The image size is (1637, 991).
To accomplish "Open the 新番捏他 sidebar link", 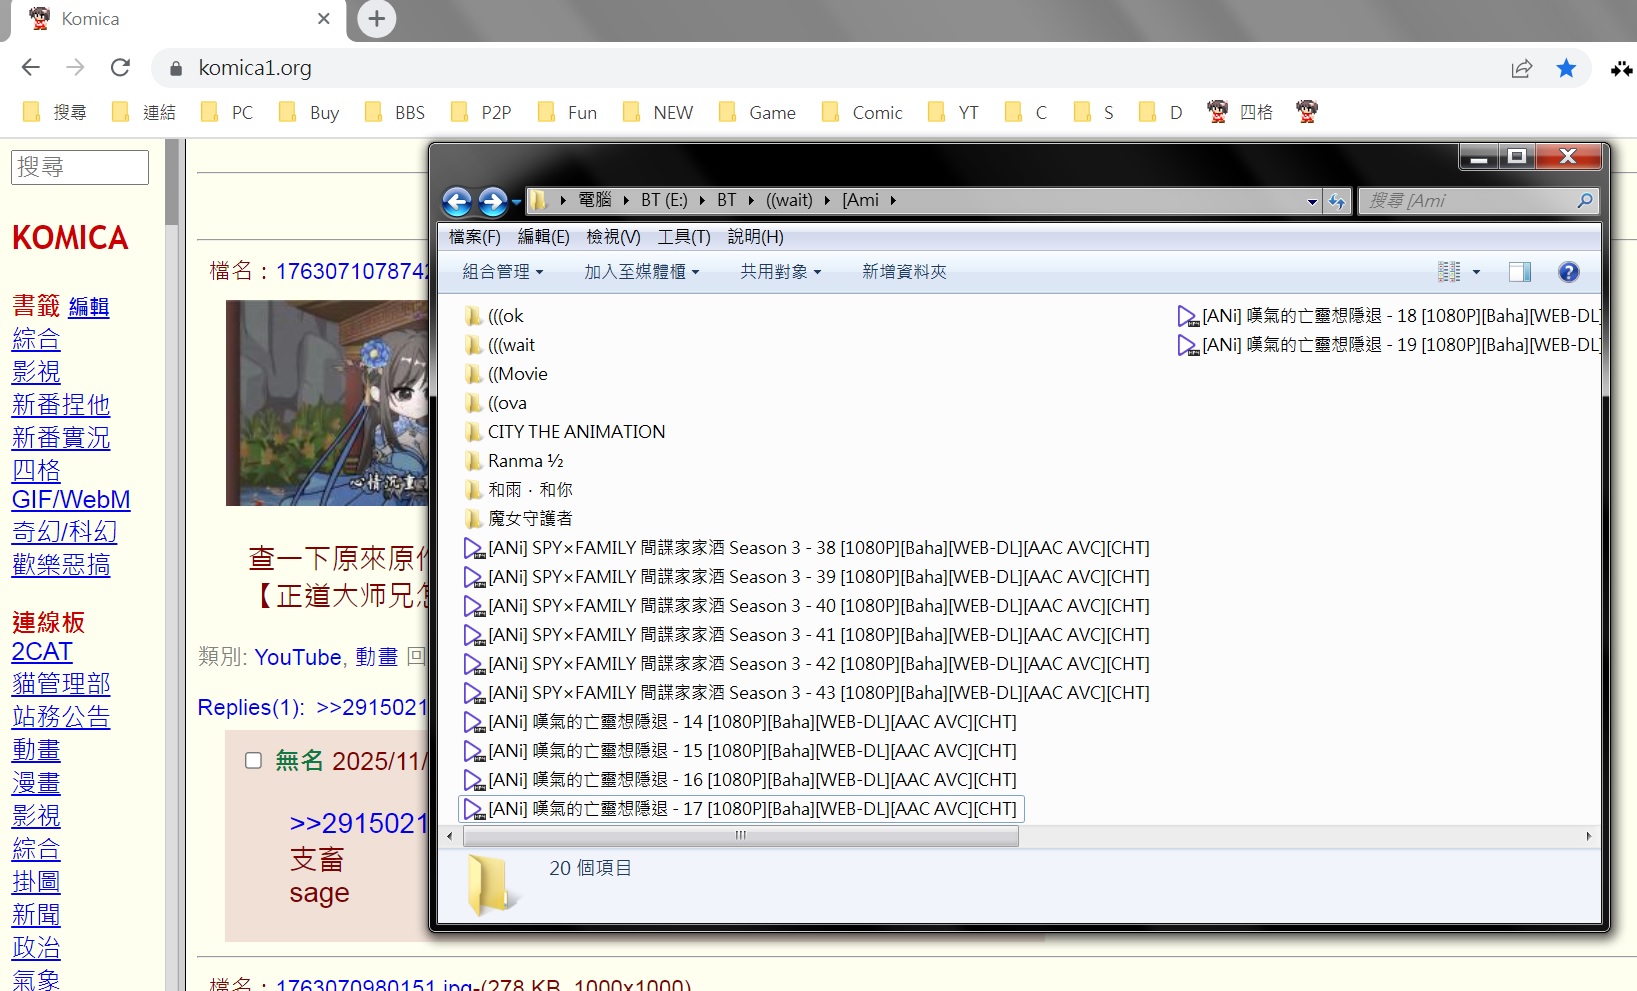I will (x=61, y=405).
